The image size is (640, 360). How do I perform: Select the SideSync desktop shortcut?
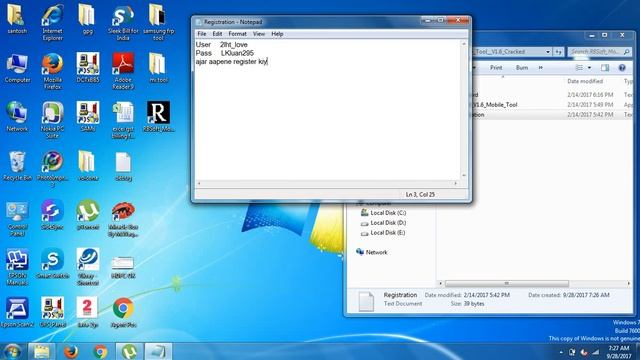coord(53,215)
